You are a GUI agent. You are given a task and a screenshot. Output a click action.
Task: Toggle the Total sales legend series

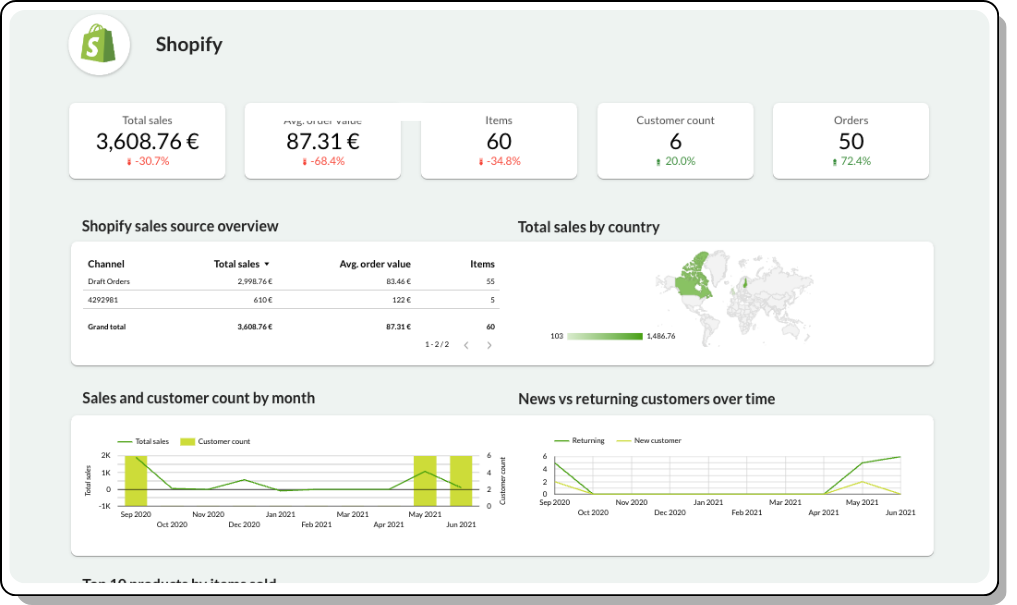pyautogui.click(x=143, y=441)
